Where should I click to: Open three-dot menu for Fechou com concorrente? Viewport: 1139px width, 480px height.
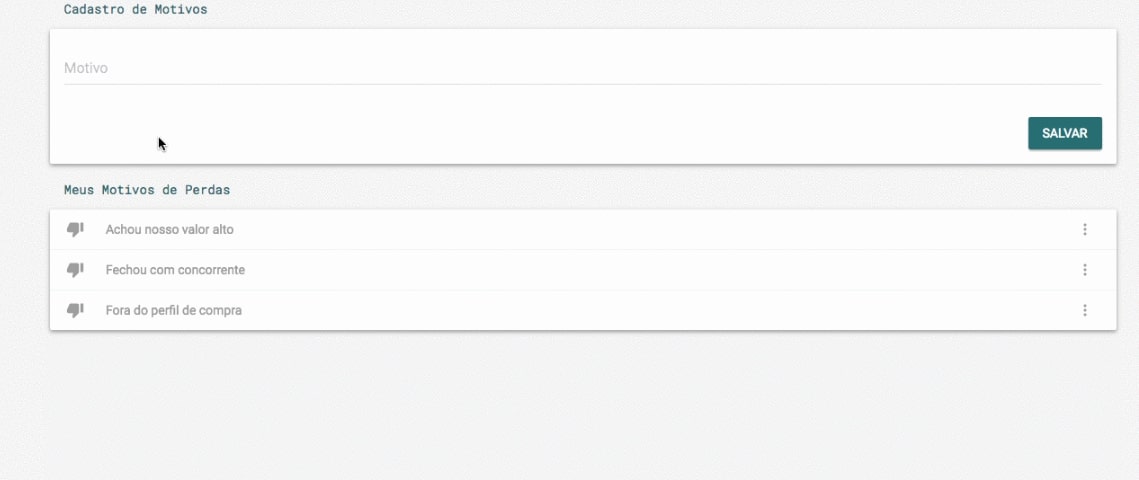1085,270
